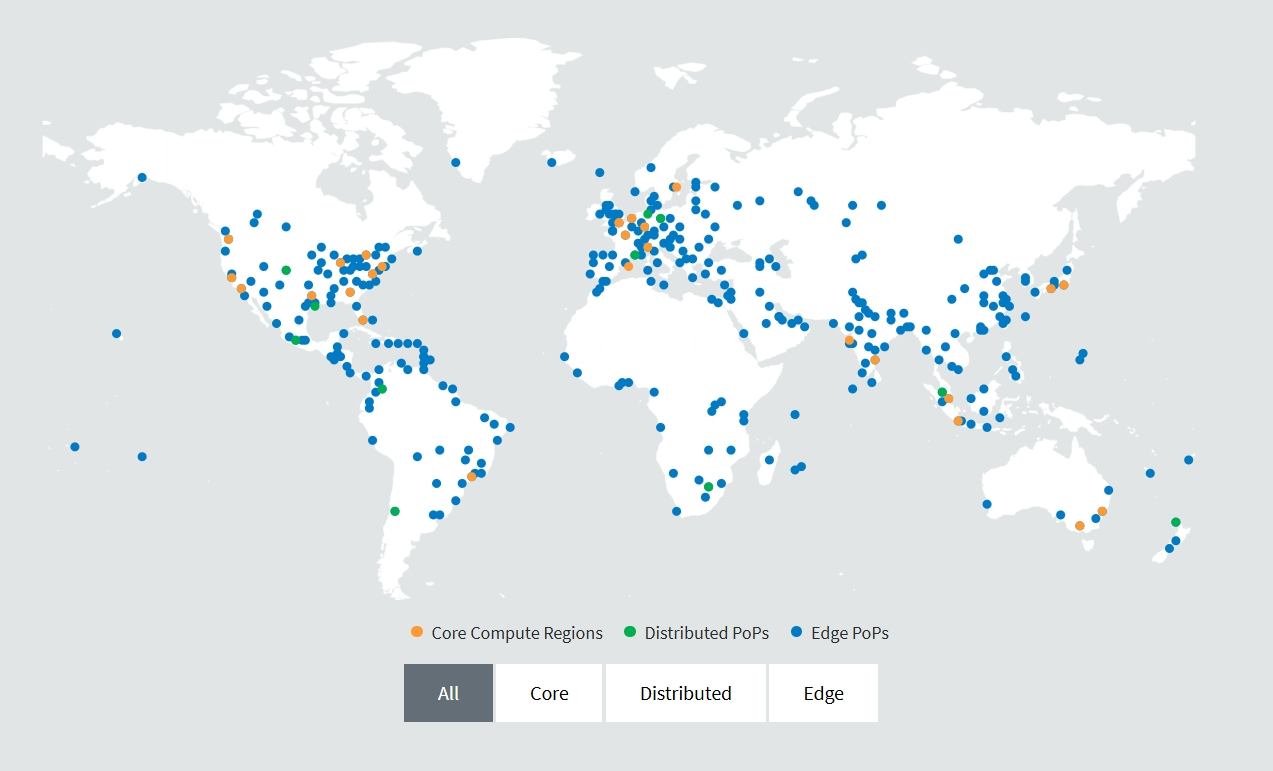Click the blue Edge PoP dot in Iceland
Viewport: 1273px width, 771px height.
(x=551, y=162)
